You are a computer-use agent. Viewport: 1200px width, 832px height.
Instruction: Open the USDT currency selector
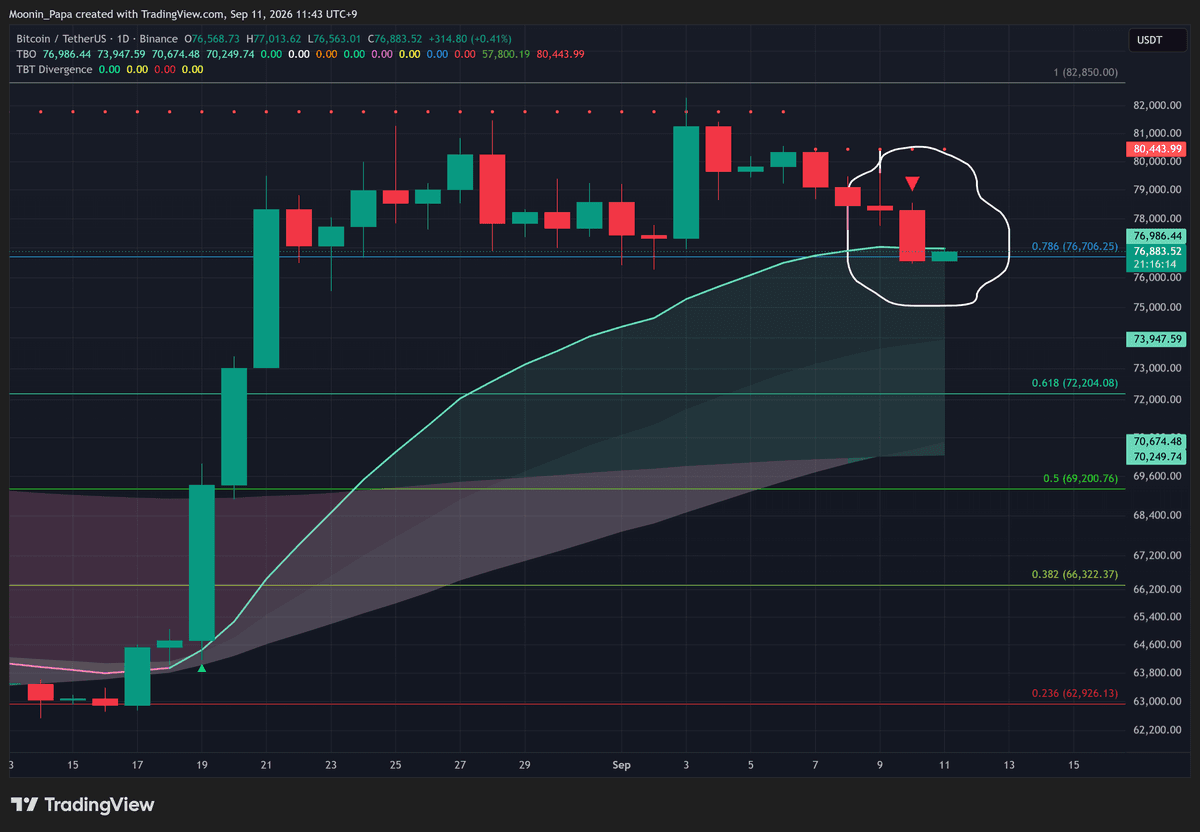point(1148,40)
